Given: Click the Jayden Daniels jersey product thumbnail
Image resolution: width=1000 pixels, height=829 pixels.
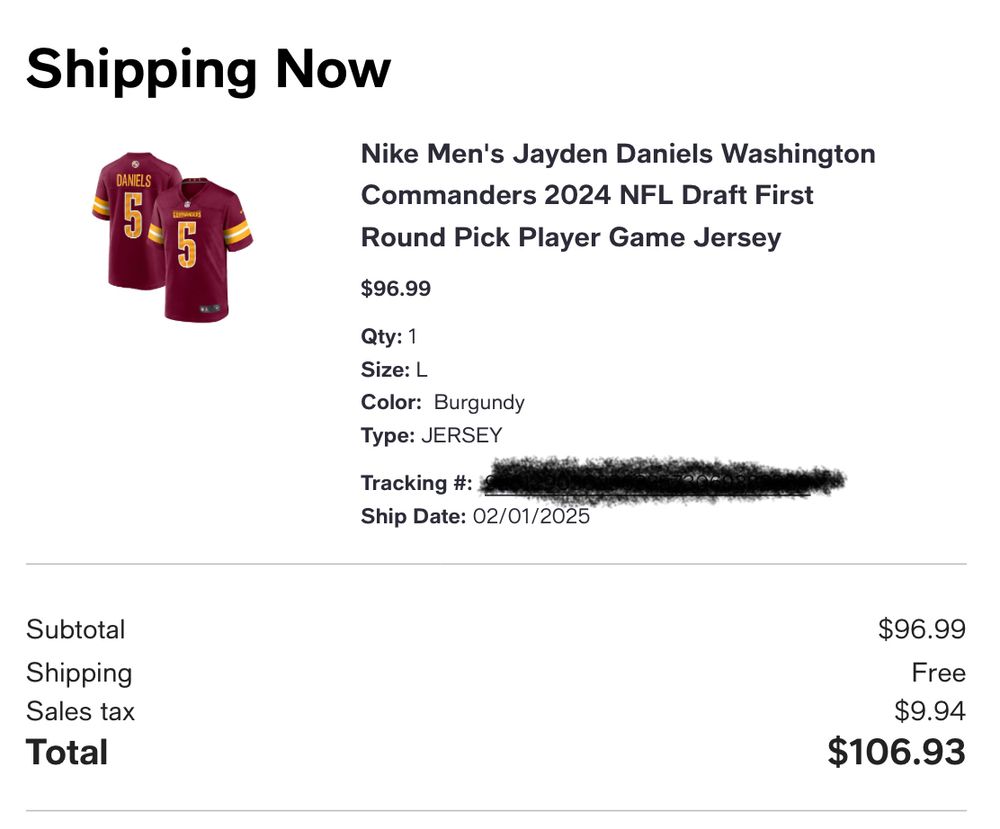Looking at the screenshot, I should click(x=172, y=236).
